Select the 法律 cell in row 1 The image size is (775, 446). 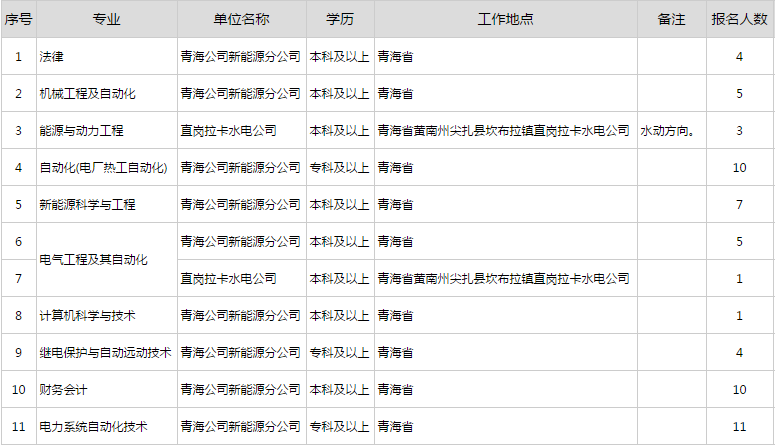point(50,57)
